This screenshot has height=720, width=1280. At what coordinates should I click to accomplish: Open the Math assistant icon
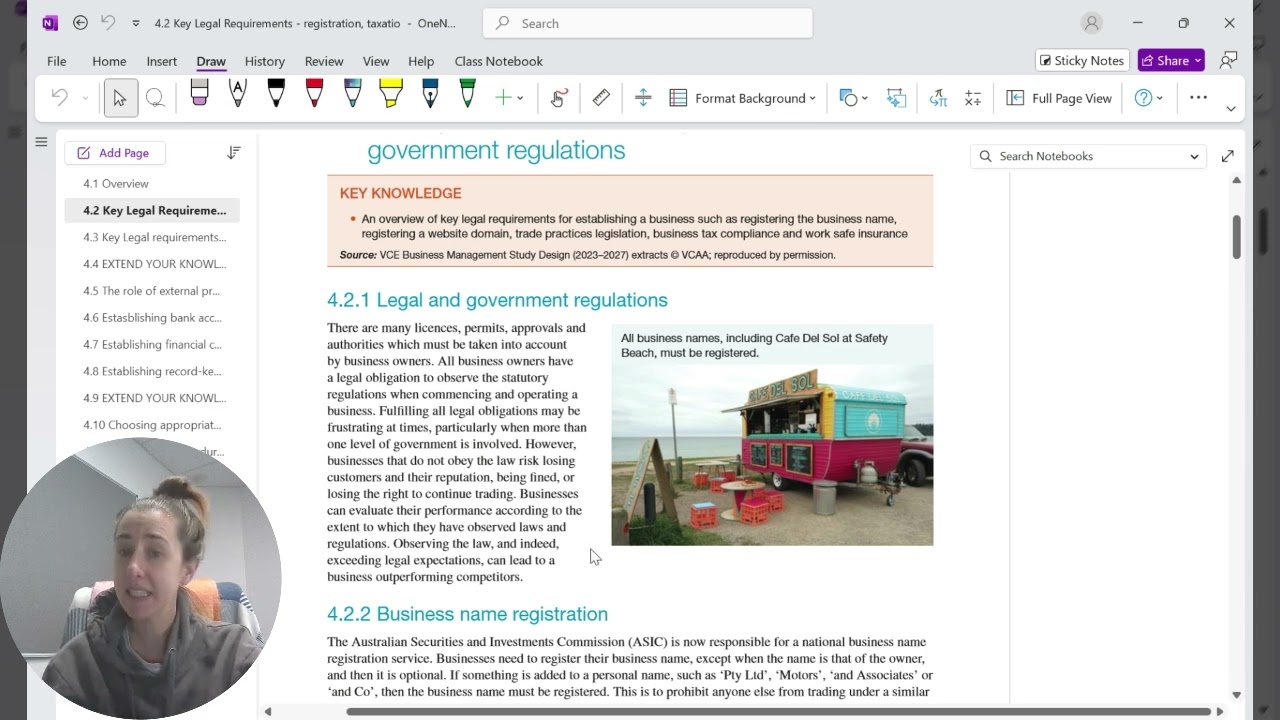coord(973,98)
